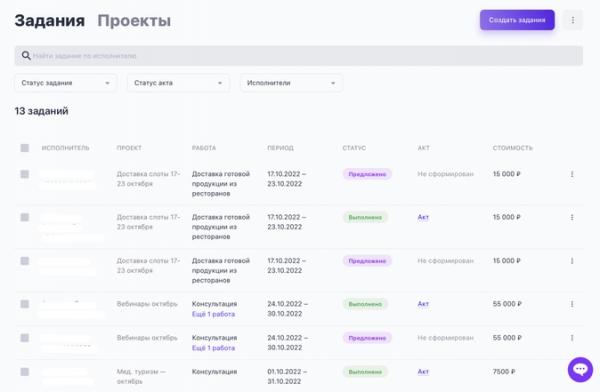Check the Вебинары октябрь row with Выполнено
This screenshot has height=392, width=600.
24,304
